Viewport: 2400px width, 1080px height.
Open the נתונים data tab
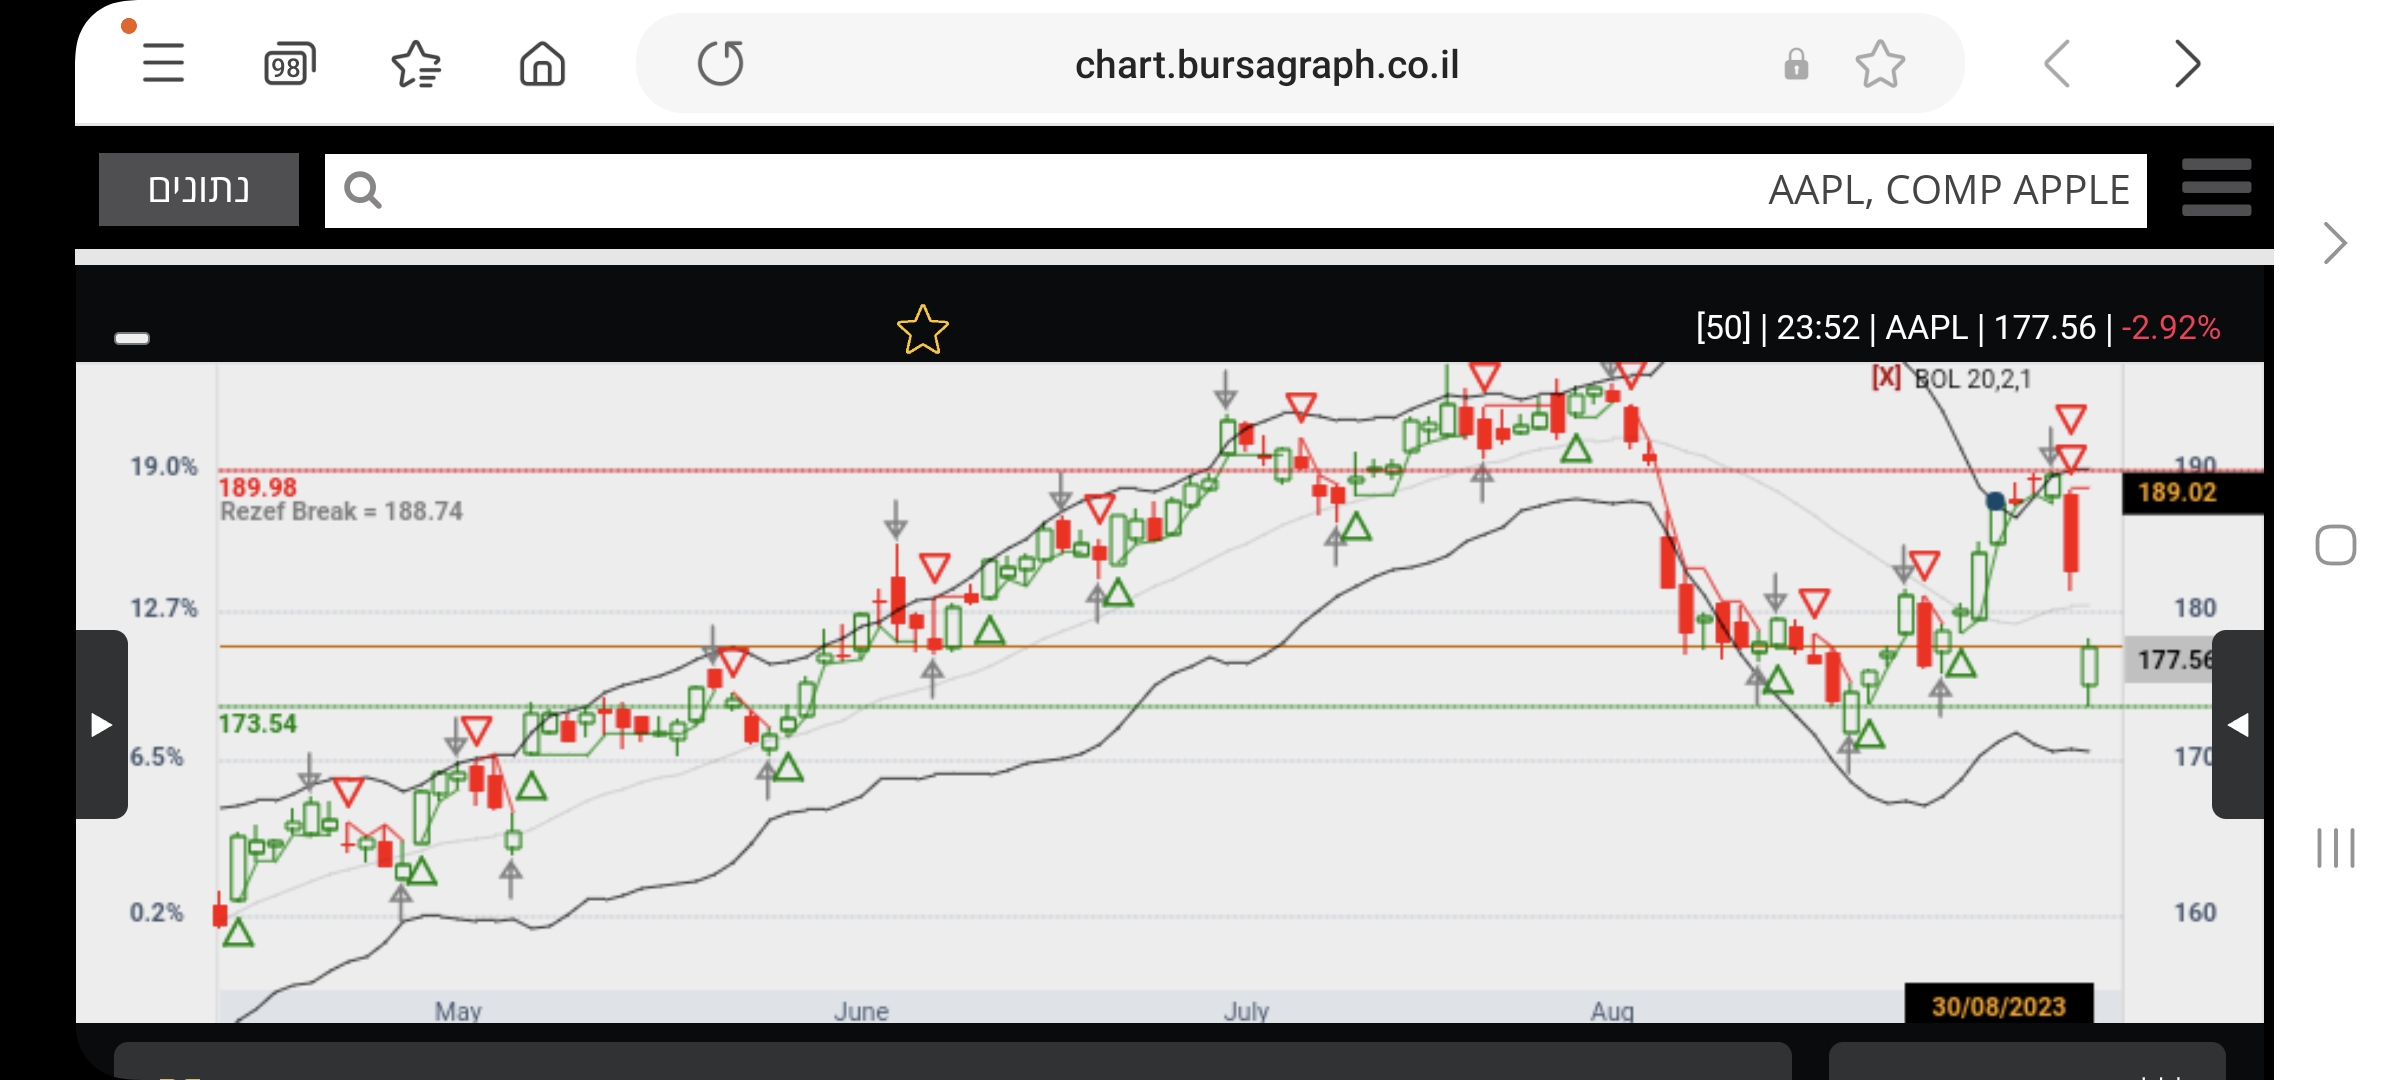[199, 189]
